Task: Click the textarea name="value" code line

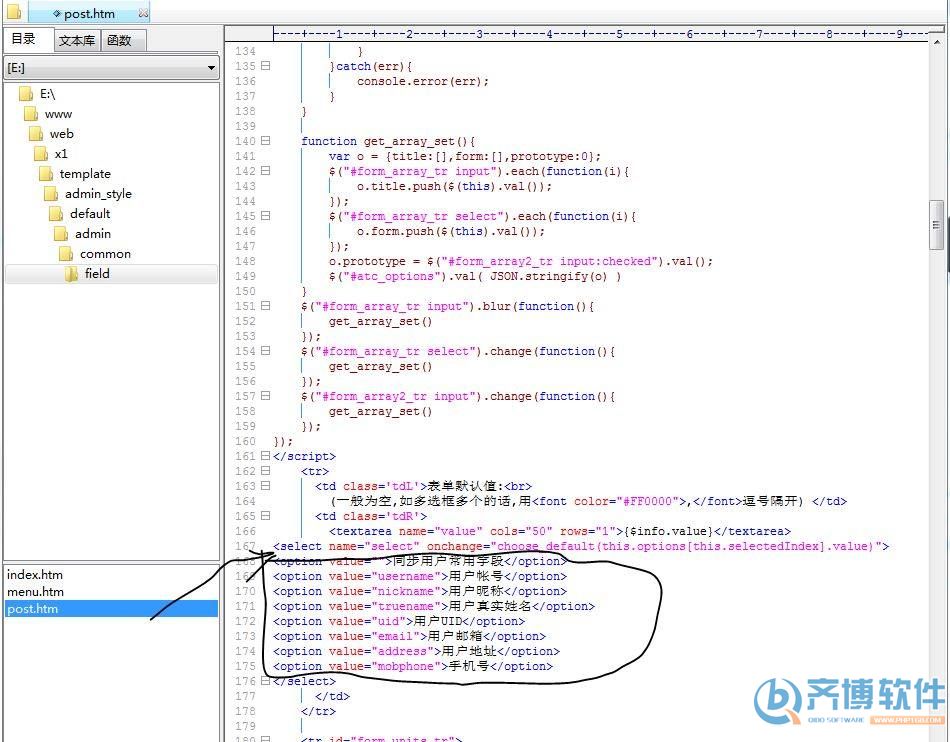Action: pos(560,531)
